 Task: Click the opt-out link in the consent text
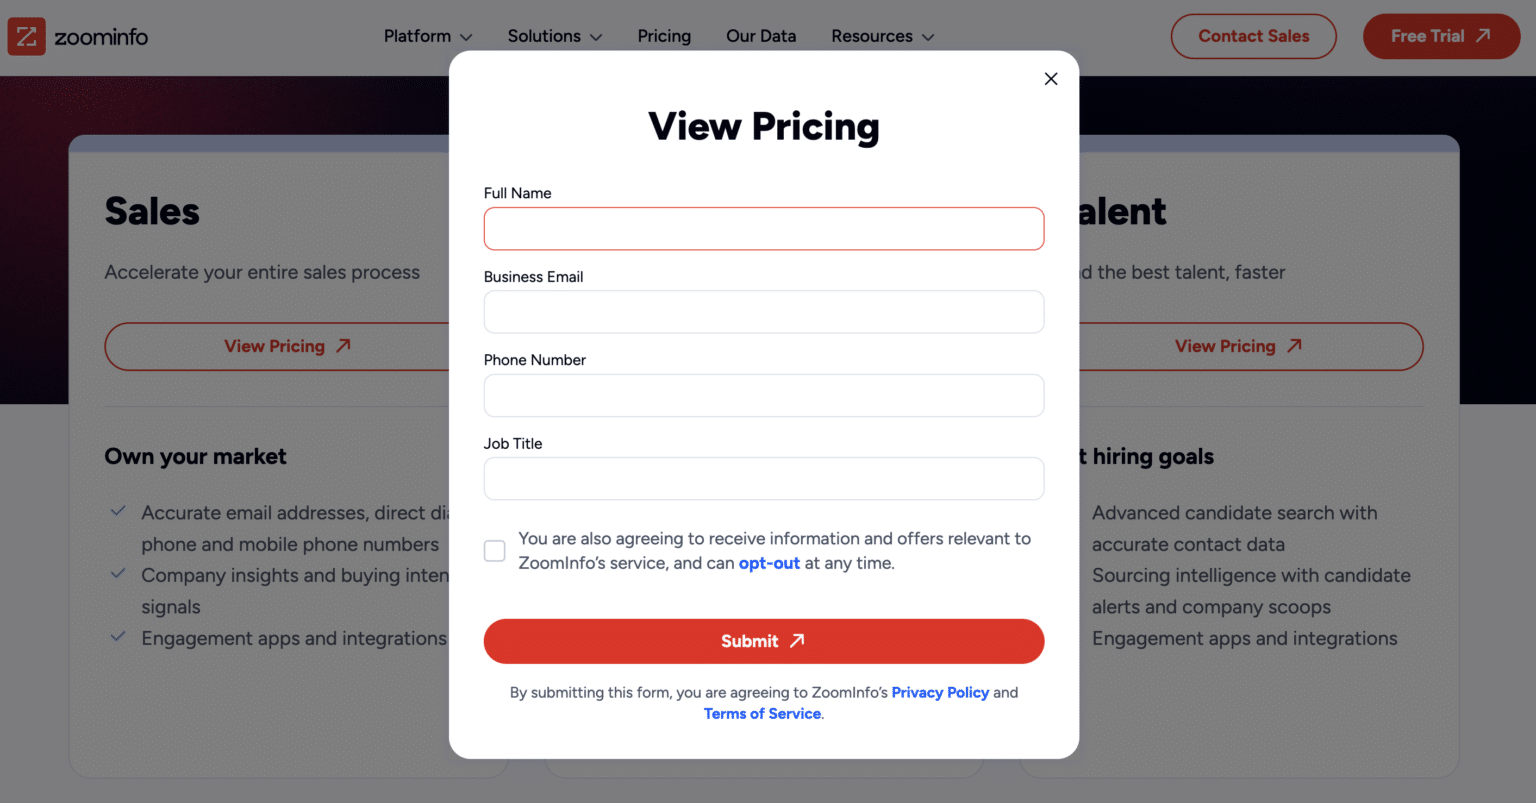(769, 563)
